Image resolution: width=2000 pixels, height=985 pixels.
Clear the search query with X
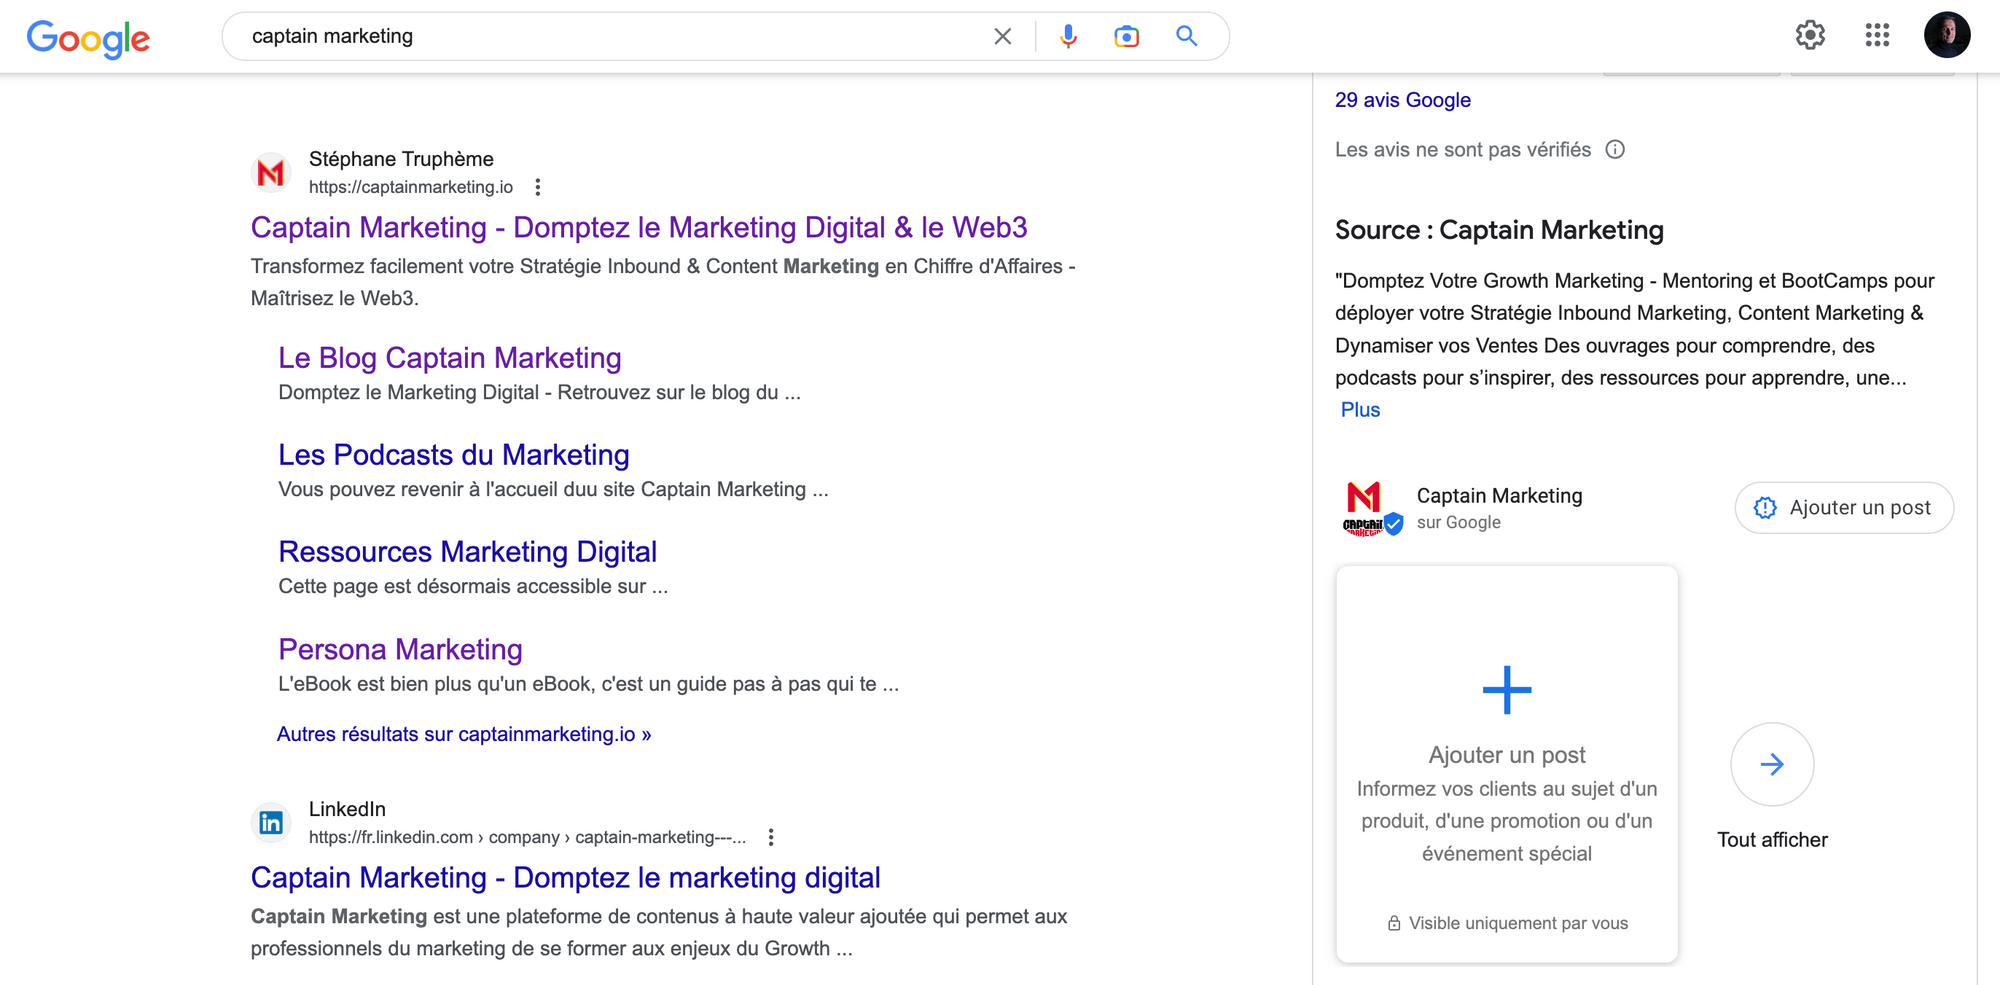click(1002, 37)
